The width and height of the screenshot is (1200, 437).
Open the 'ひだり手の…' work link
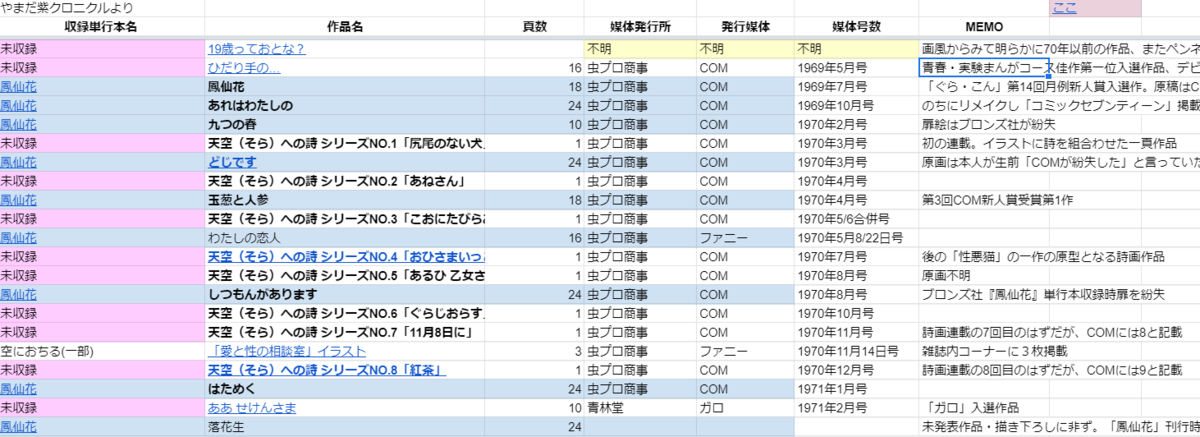pos(243,67)
